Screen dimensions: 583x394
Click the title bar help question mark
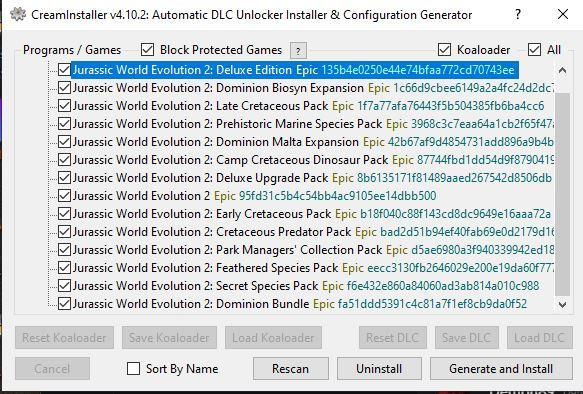[x=518, y=14]
